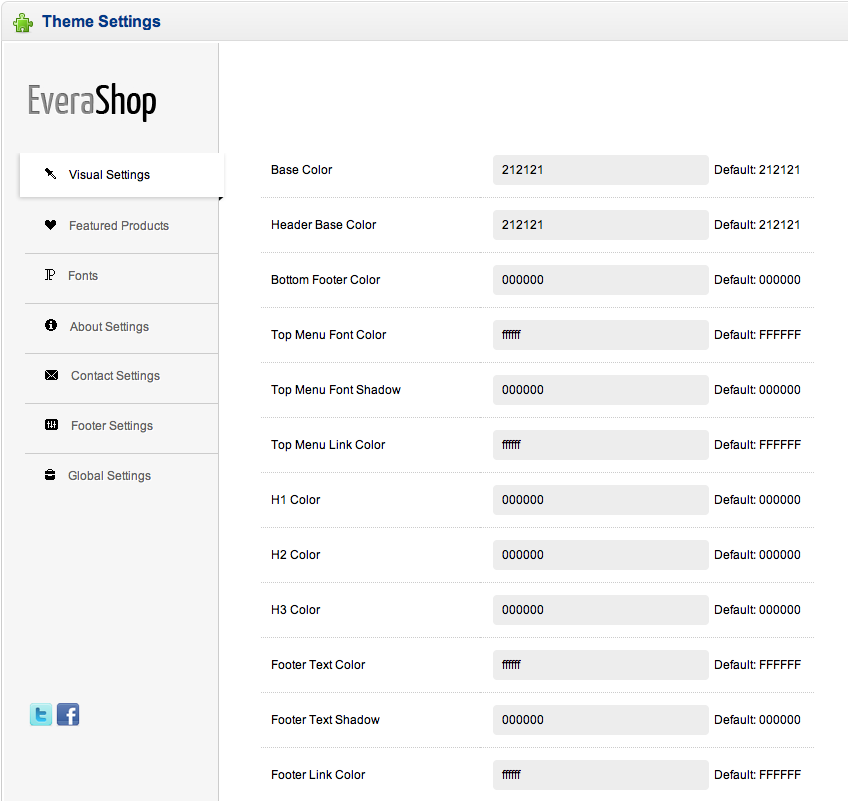Click Default: FFFFFF beside Top Menu Link Color
The image size is (848, 801).
757,445
